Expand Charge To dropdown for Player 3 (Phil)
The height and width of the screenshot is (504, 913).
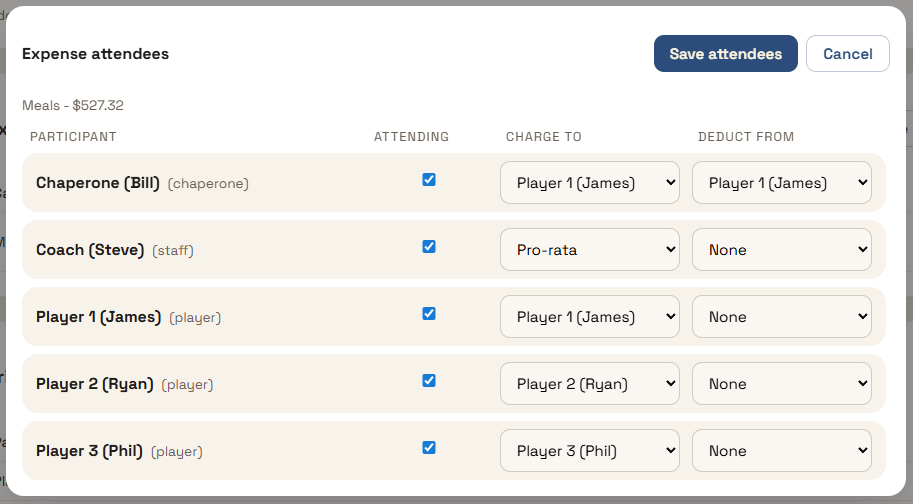[x=589, y=451]
